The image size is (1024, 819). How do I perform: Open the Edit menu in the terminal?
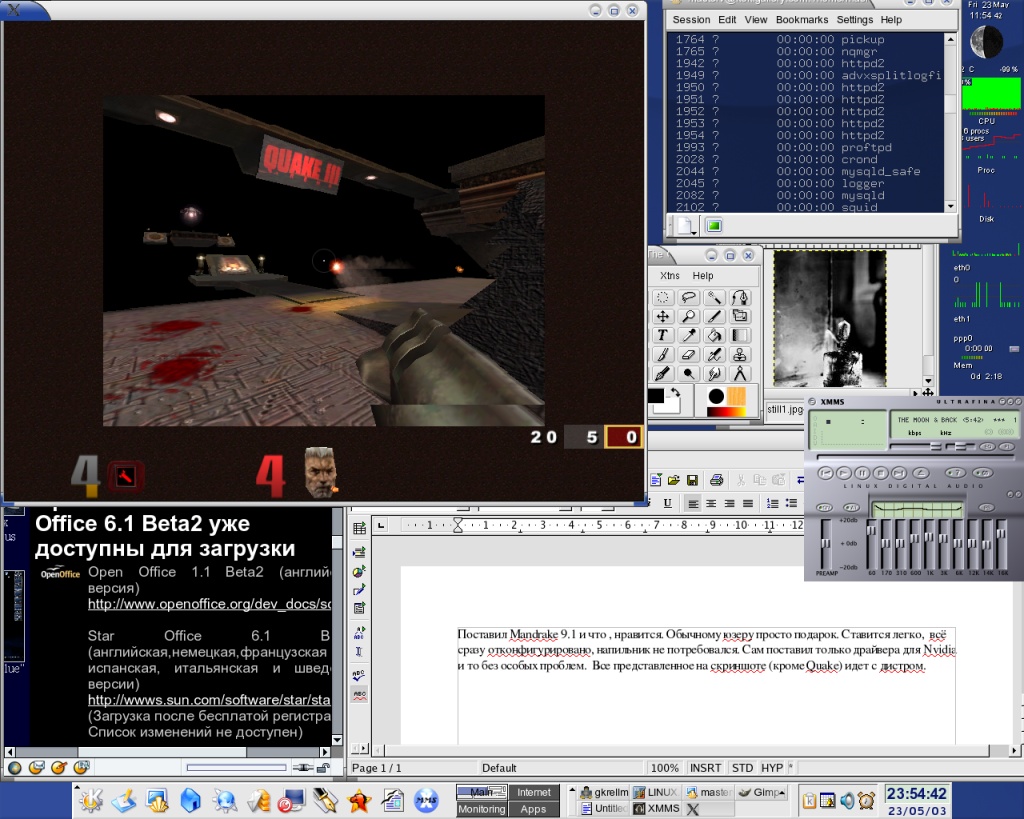point(727,20)
